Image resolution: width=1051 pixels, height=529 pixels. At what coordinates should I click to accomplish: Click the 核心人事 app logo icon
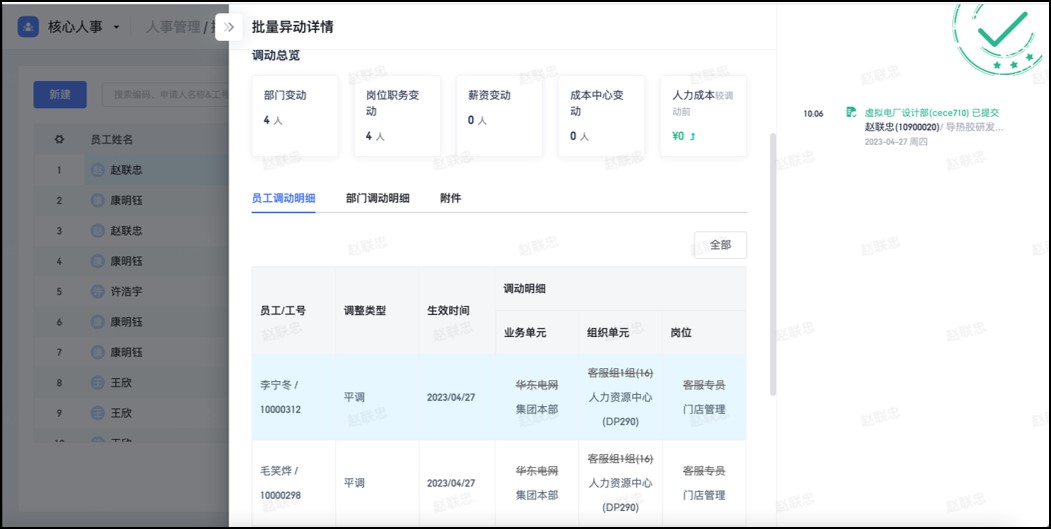(29, 27)
